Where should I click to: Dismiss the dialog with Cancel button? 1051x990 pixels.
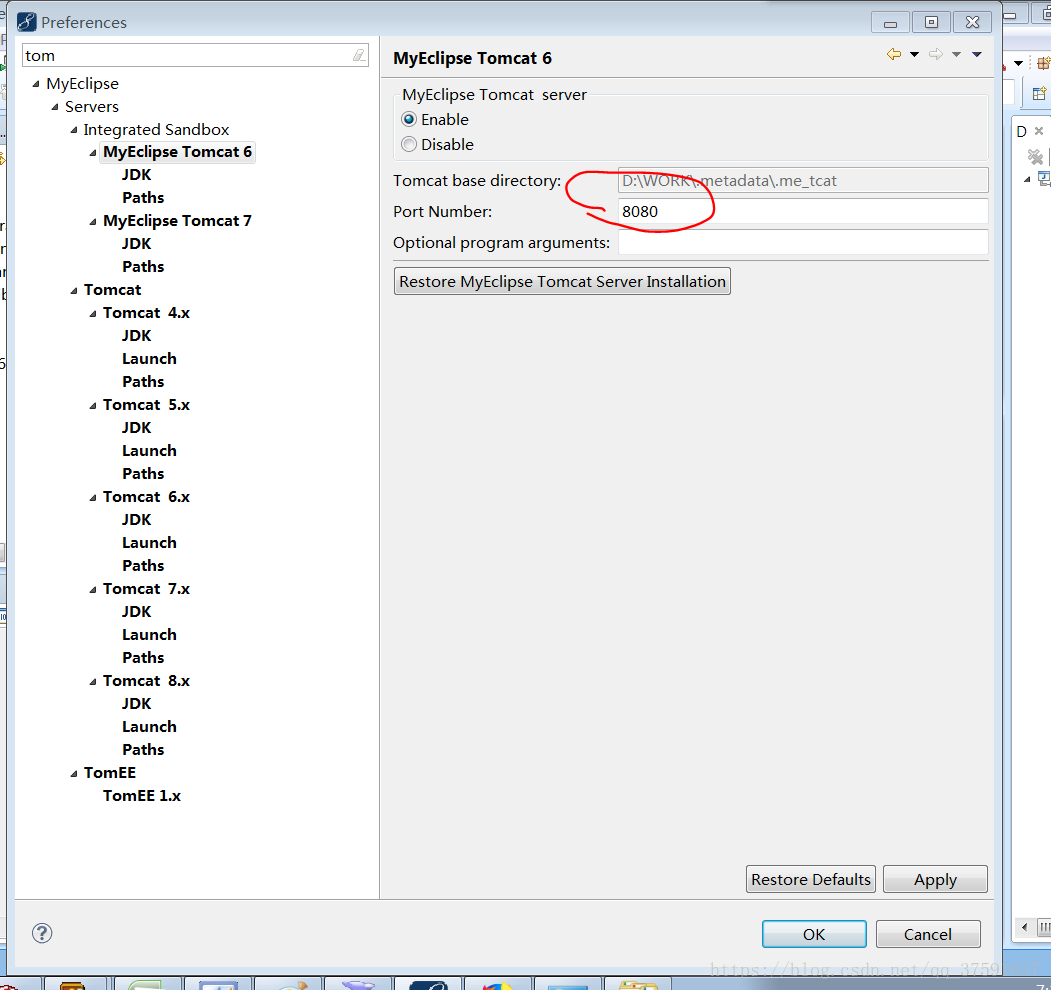pyautogui.click(x=928, y=934)
